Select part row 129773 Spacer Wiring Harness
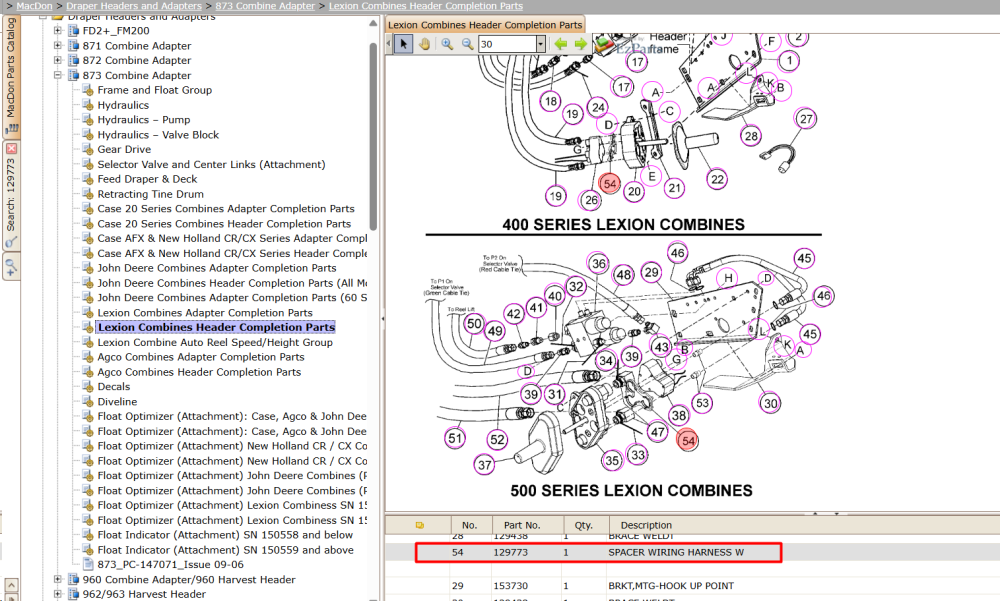The height and width of the screenshot is (601, 1000). (x=599, y=553)
